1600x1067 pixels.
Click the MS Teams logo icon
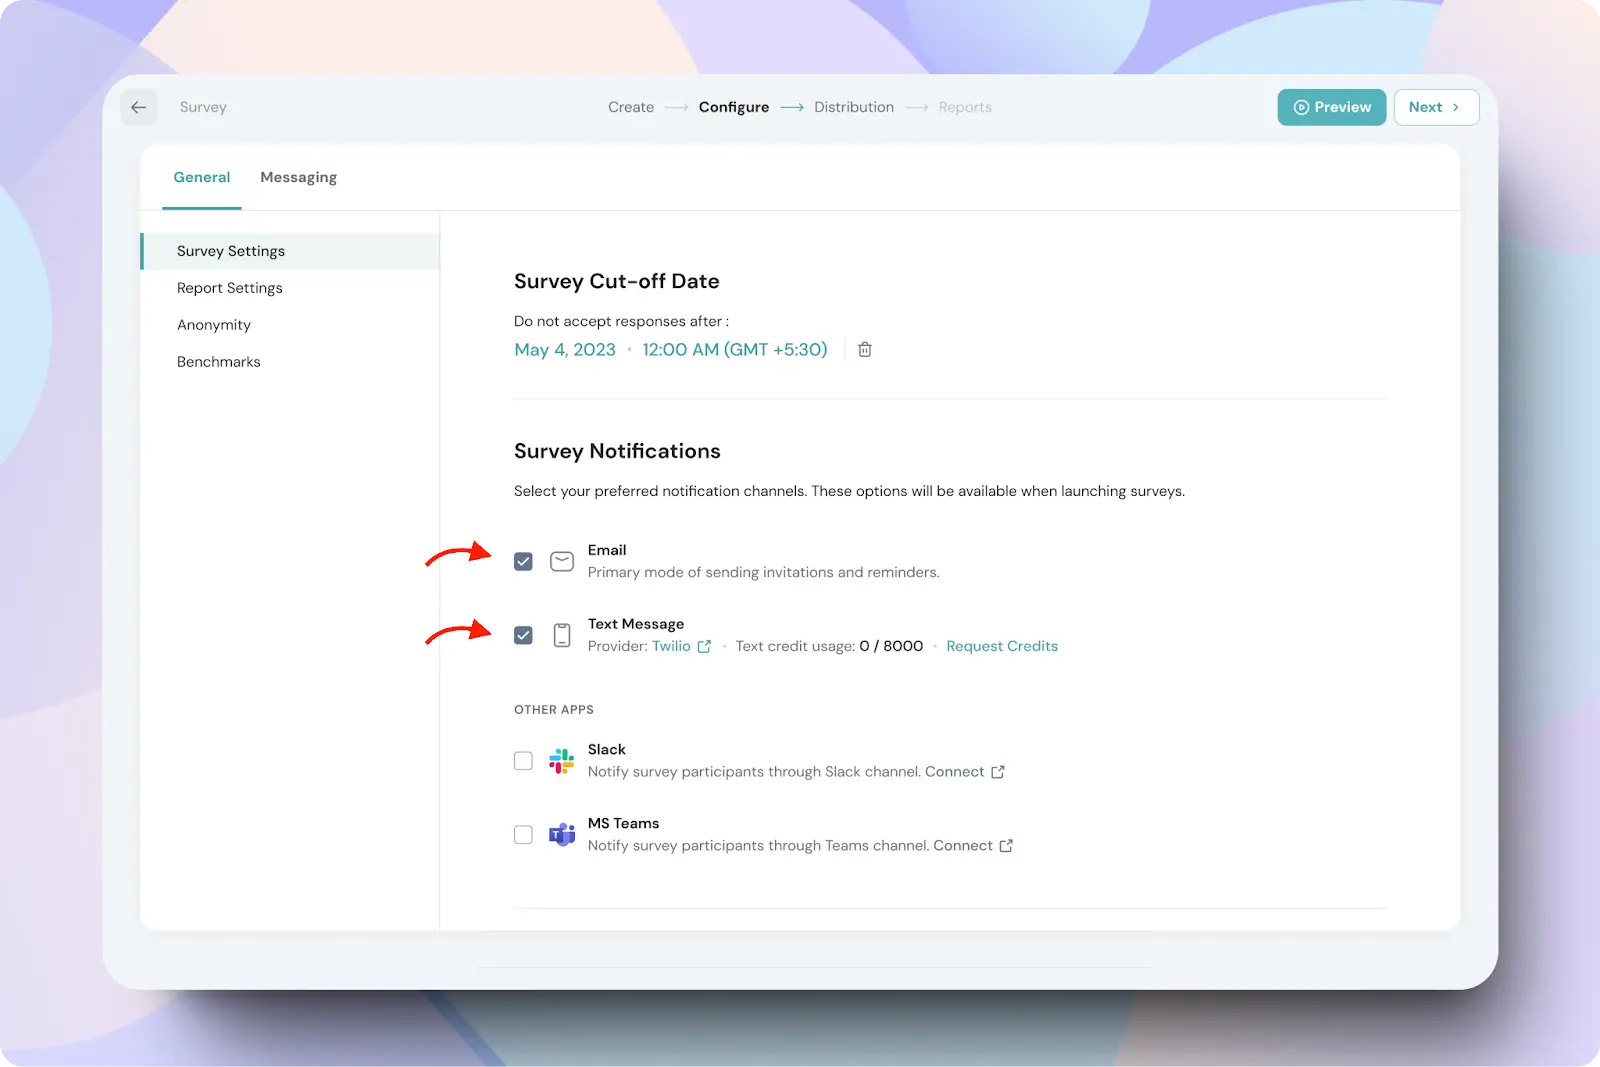tap(562, 834)
